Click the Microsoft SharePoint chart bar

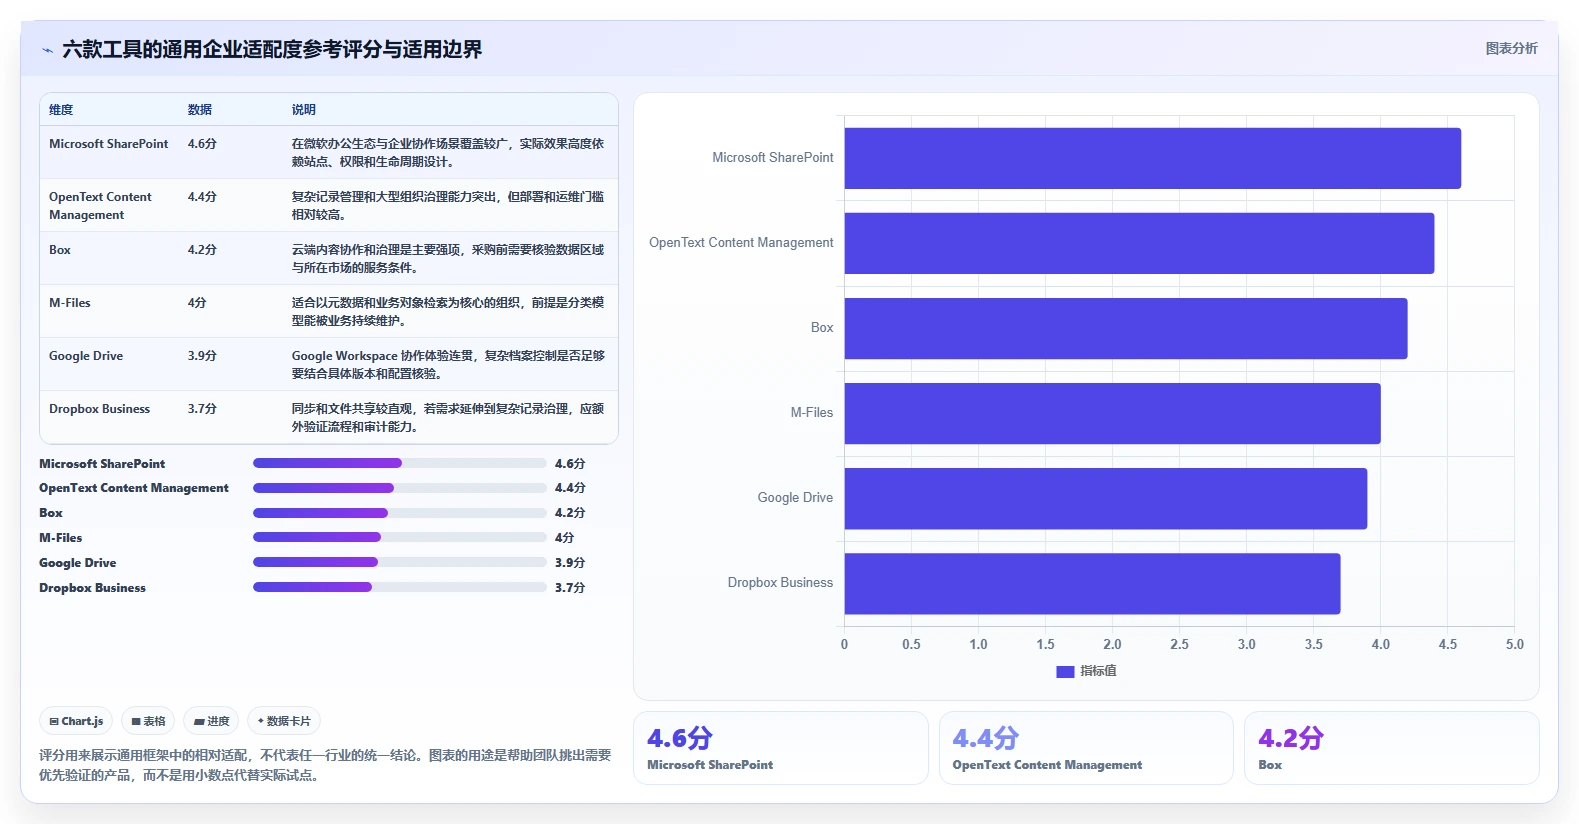point(1152,158)
